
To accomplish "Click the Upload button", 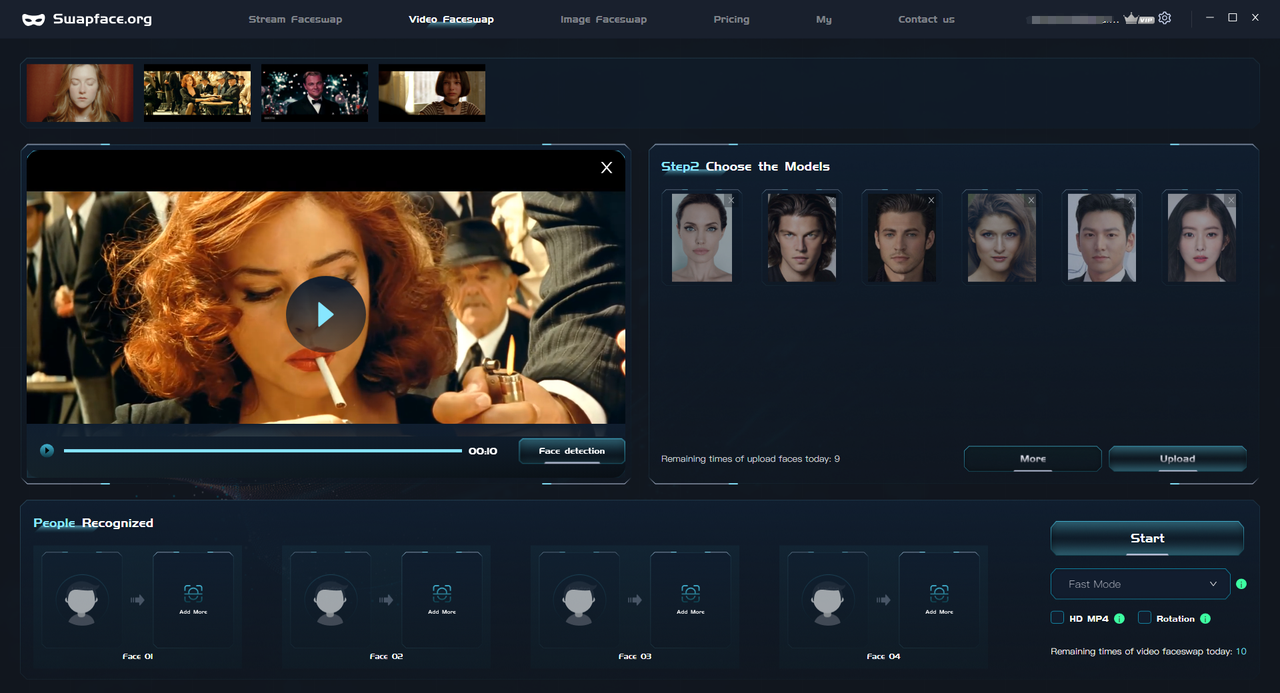I will [1177, 459].
